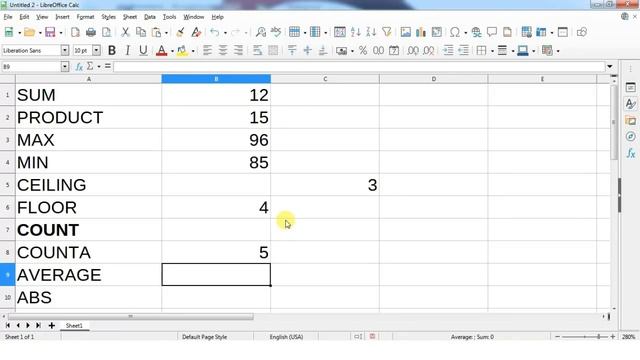The width and height of the screenshot is (640, 360).
Task: Click the Special Character omega icon
Action: pyautogui.click(x=455, y=32)
